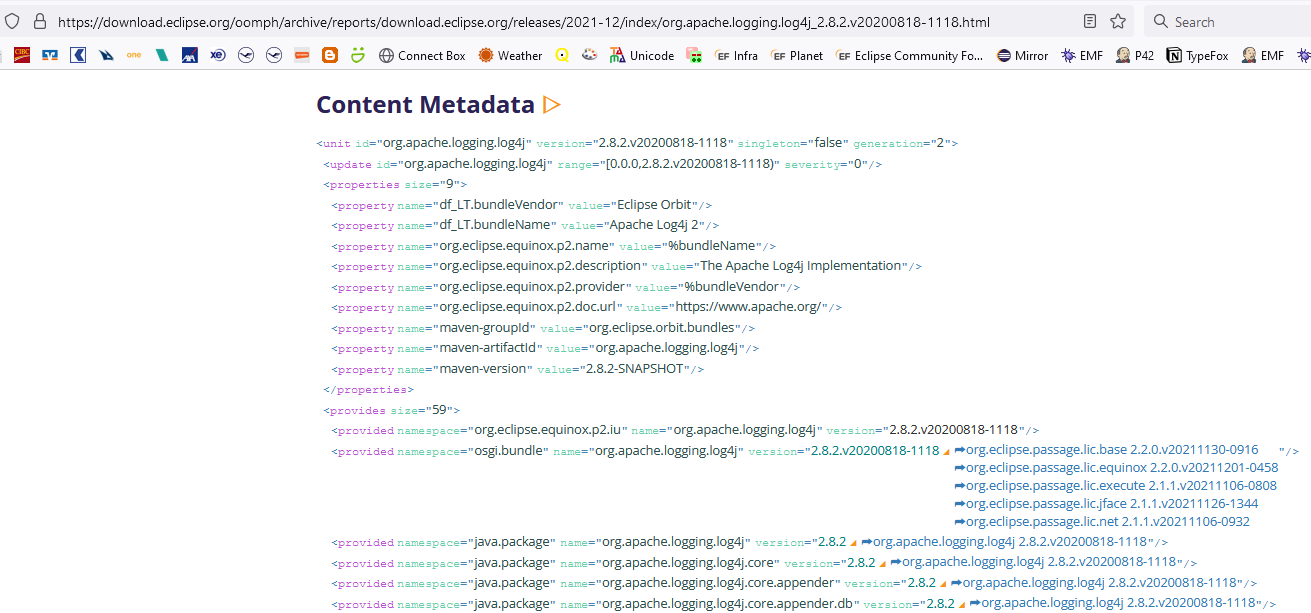Expand the Content Metadata orange triangle
This screenshot has height=613, width=1311.
click(x=551, y=104)
